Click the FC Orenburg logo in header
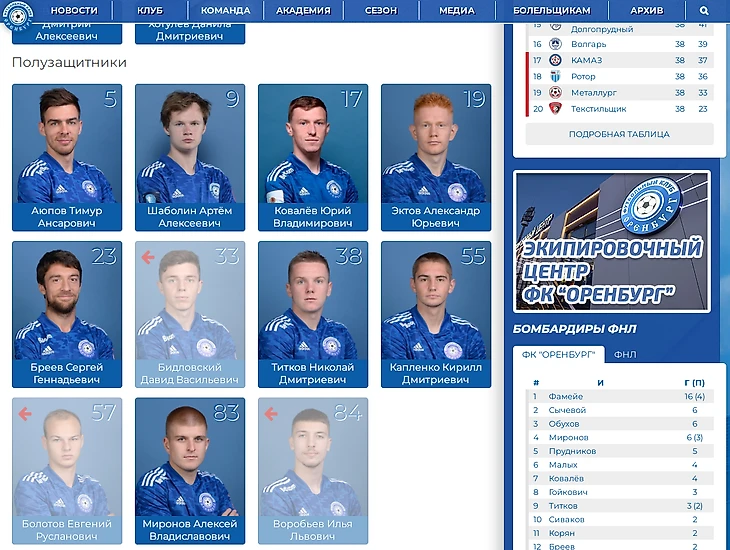The image size is (730, 550). [18, 17]
